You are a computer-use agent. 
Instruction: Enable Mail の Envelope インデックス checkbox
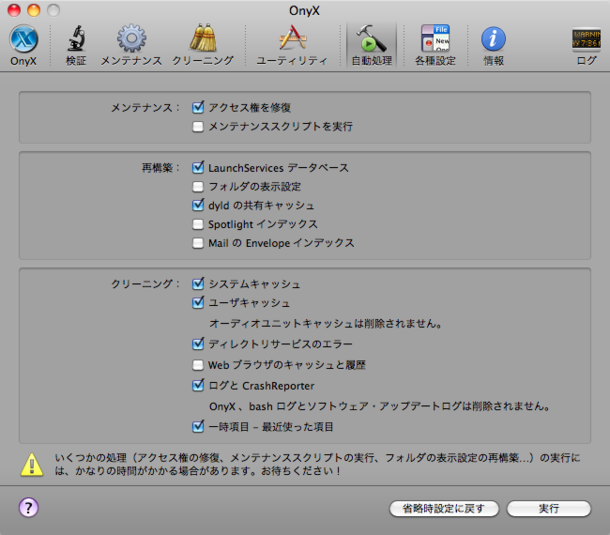(198, 243)
